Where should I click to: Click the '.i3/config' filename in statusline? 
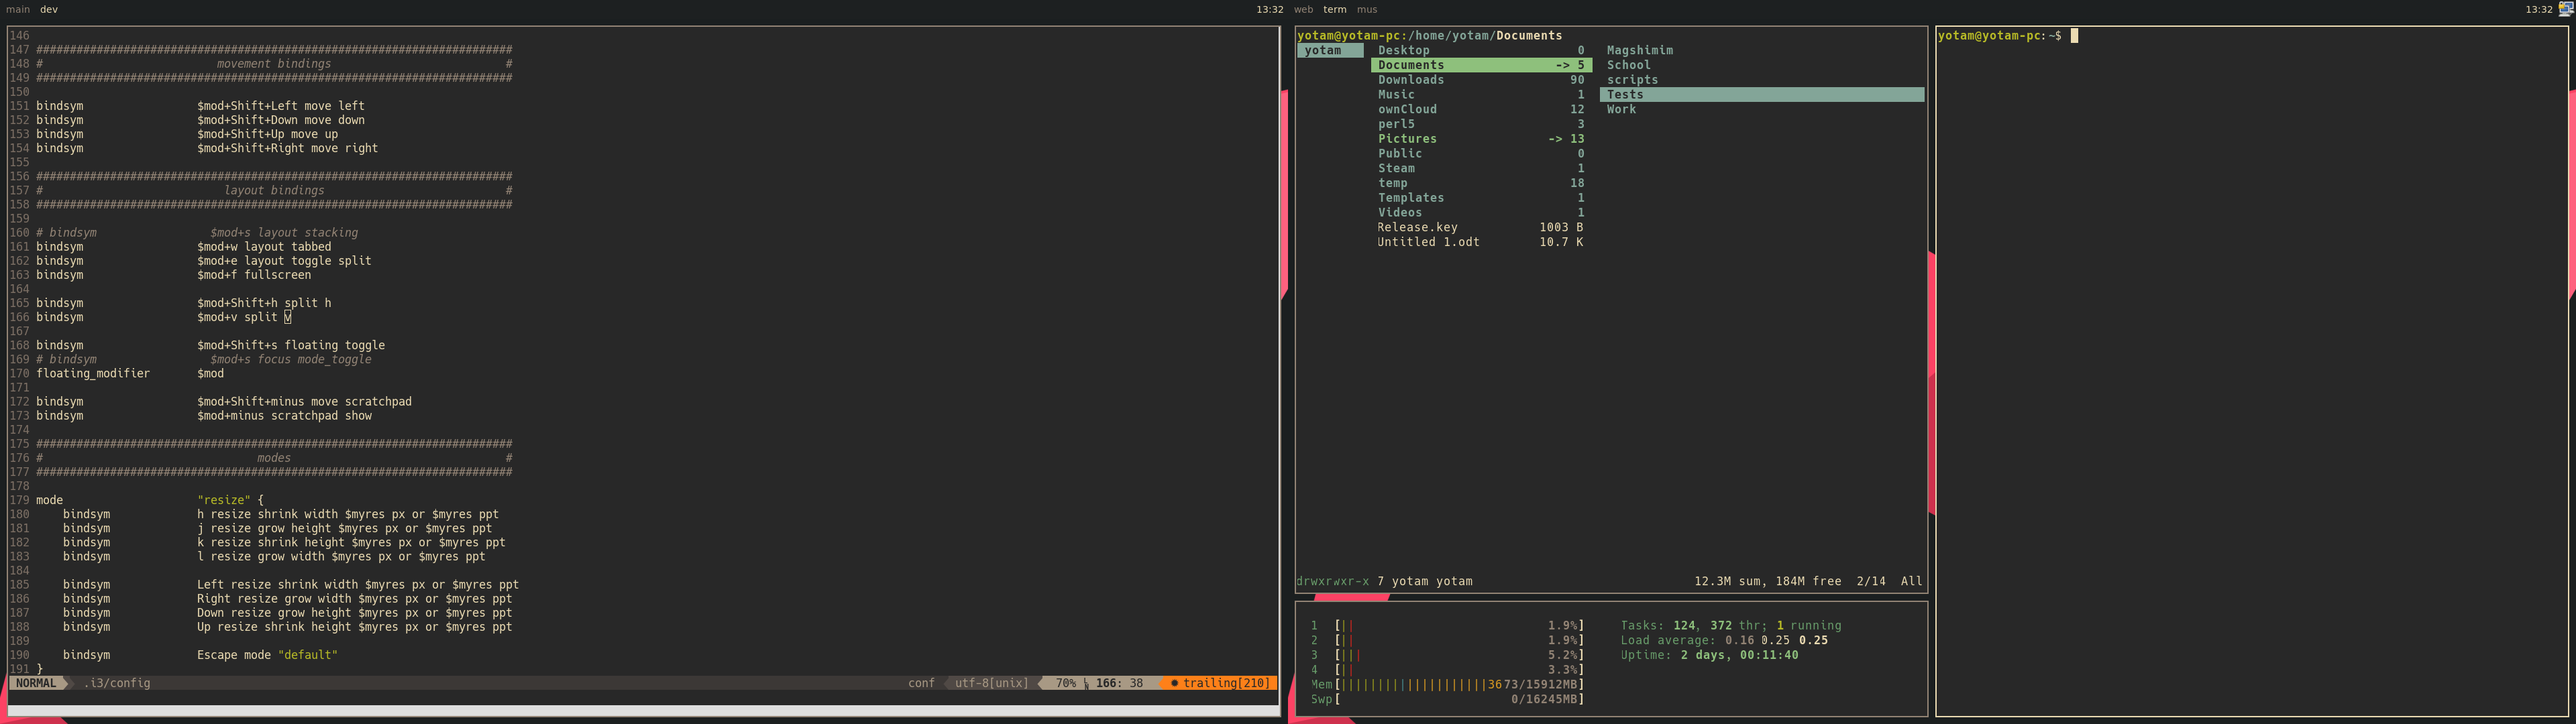tap(117, 683)
